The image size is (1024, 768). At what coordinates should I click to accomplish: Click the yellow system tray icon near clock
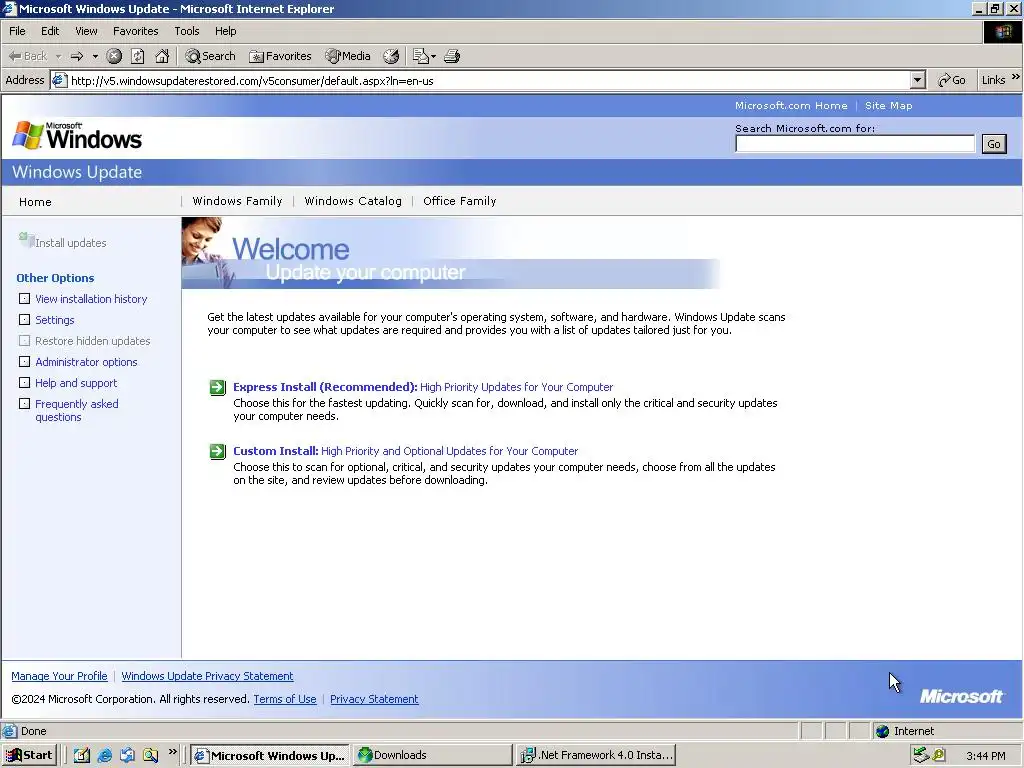tap(938, 755)
